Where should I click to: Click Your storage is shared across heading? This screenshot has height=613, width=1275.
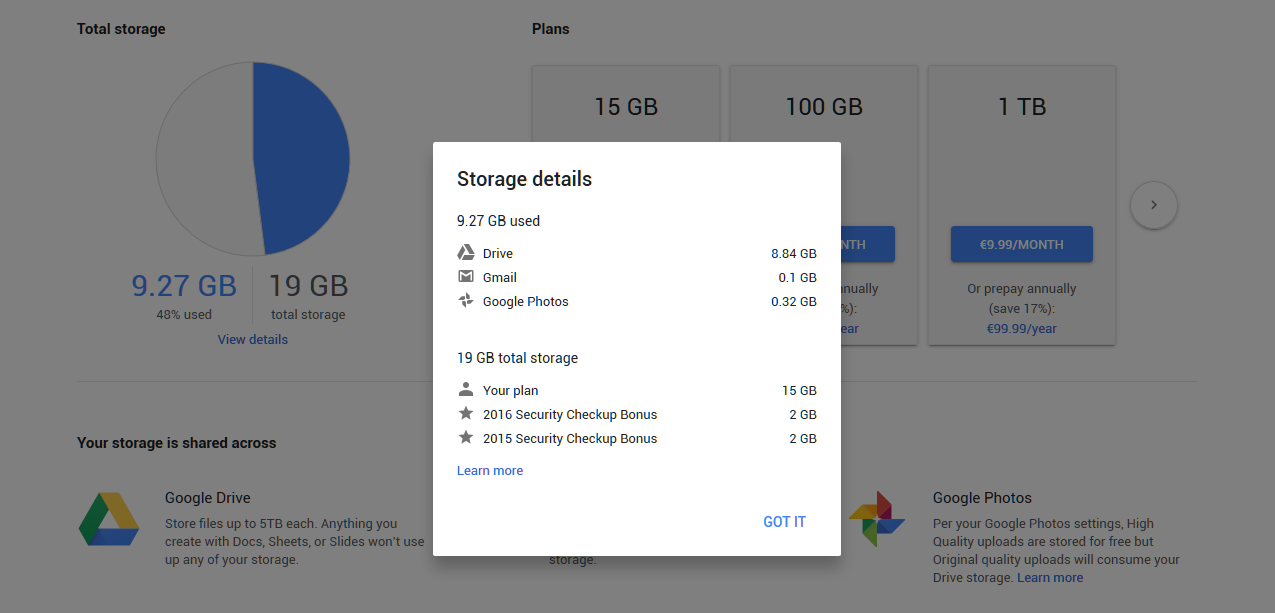tap(177, 443)
